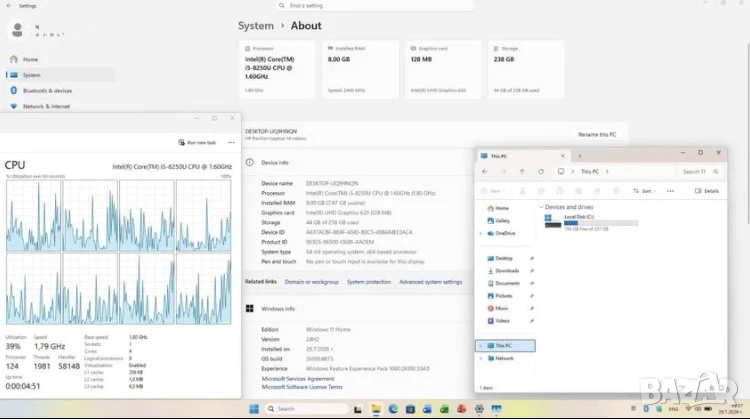Click the Windows Start button
The width and height of the screenshot is (750, 419).
254,409
